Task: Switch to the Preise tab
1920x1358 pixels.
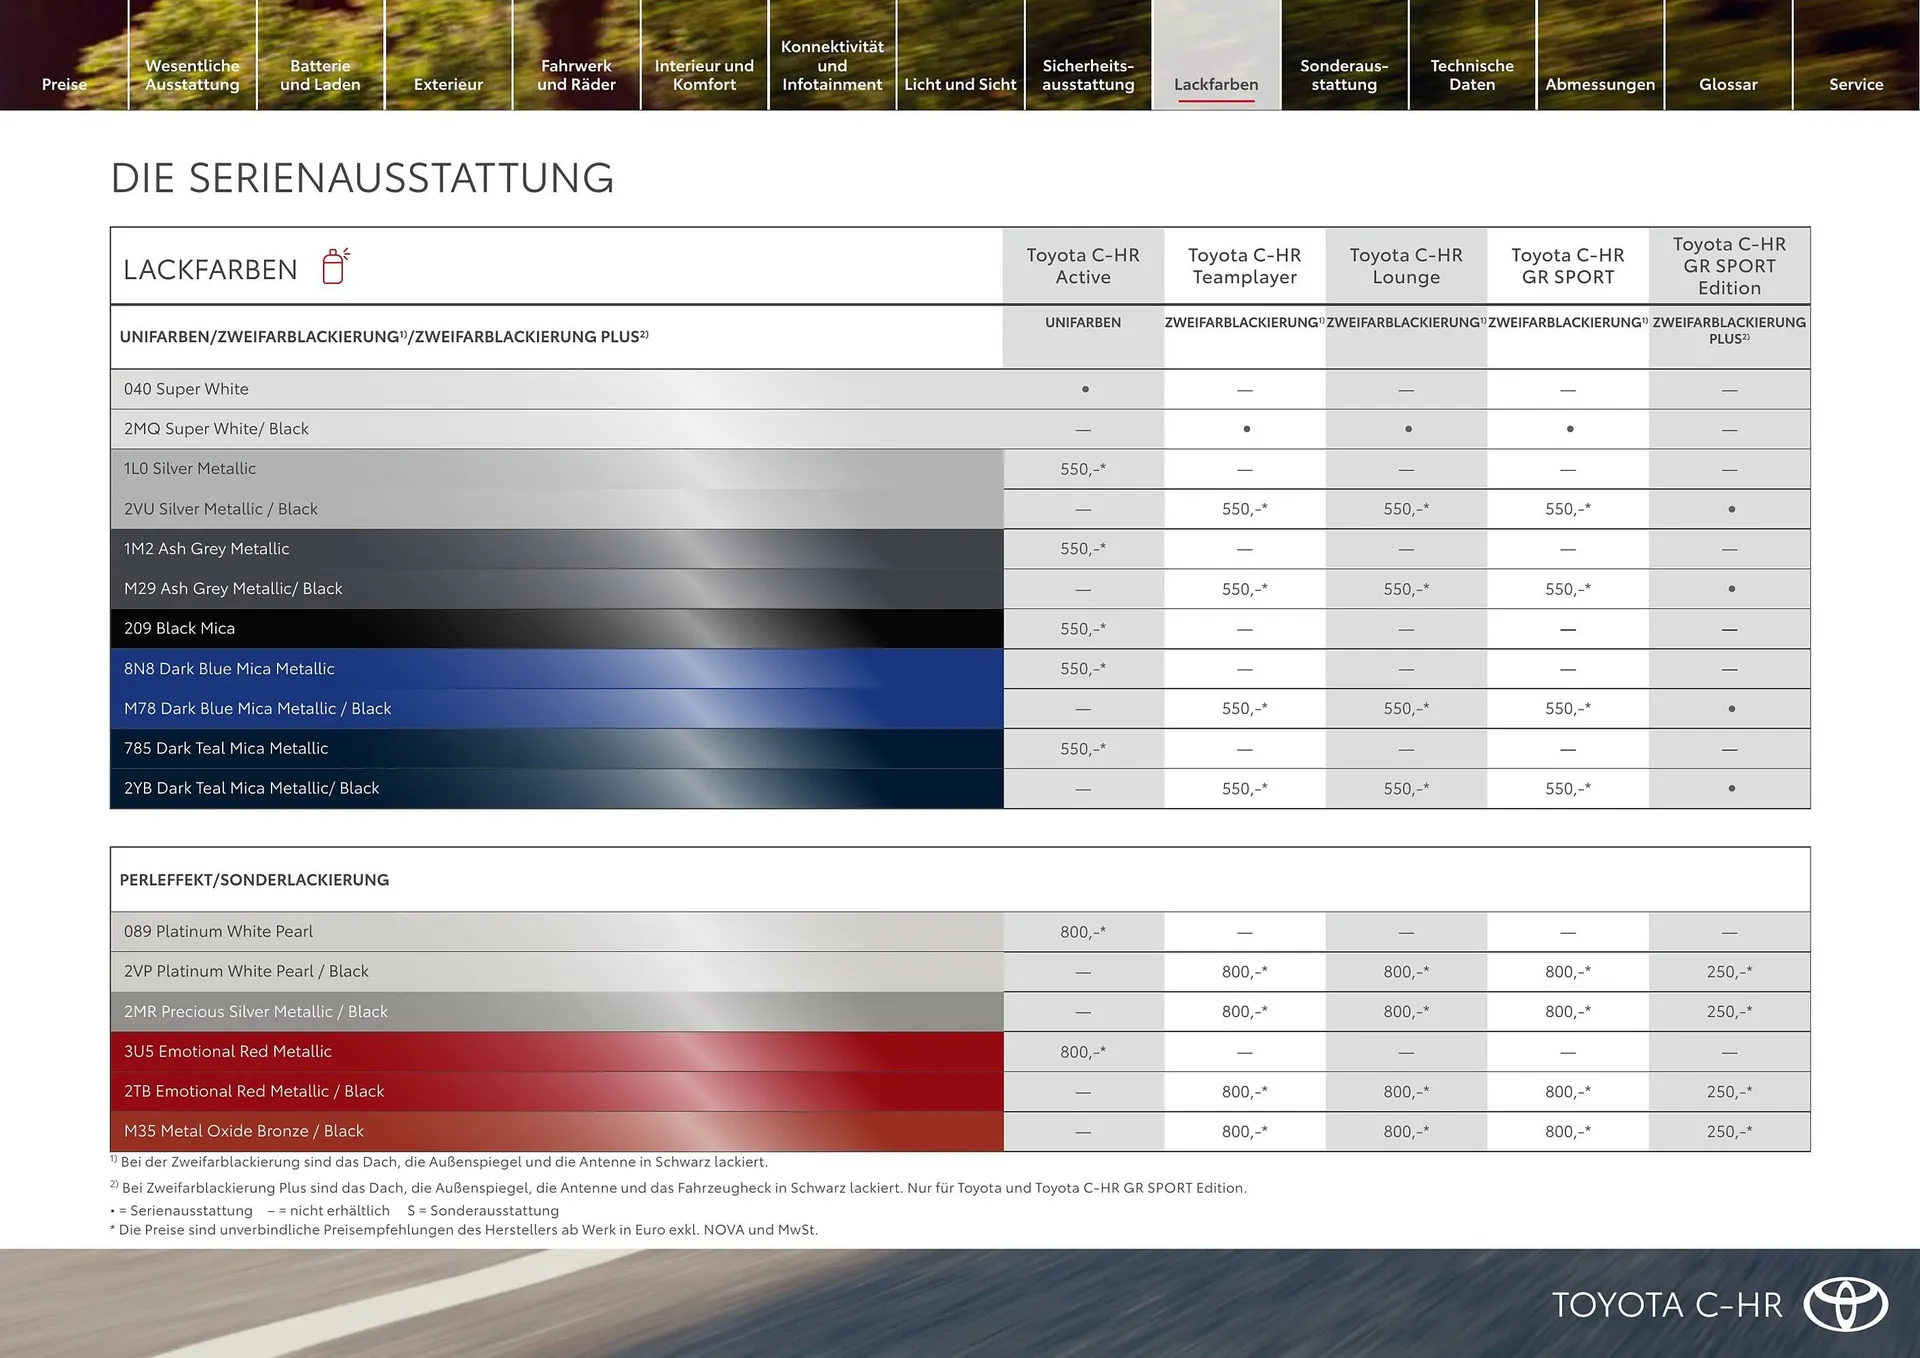Action: click(x=63, y=84)
